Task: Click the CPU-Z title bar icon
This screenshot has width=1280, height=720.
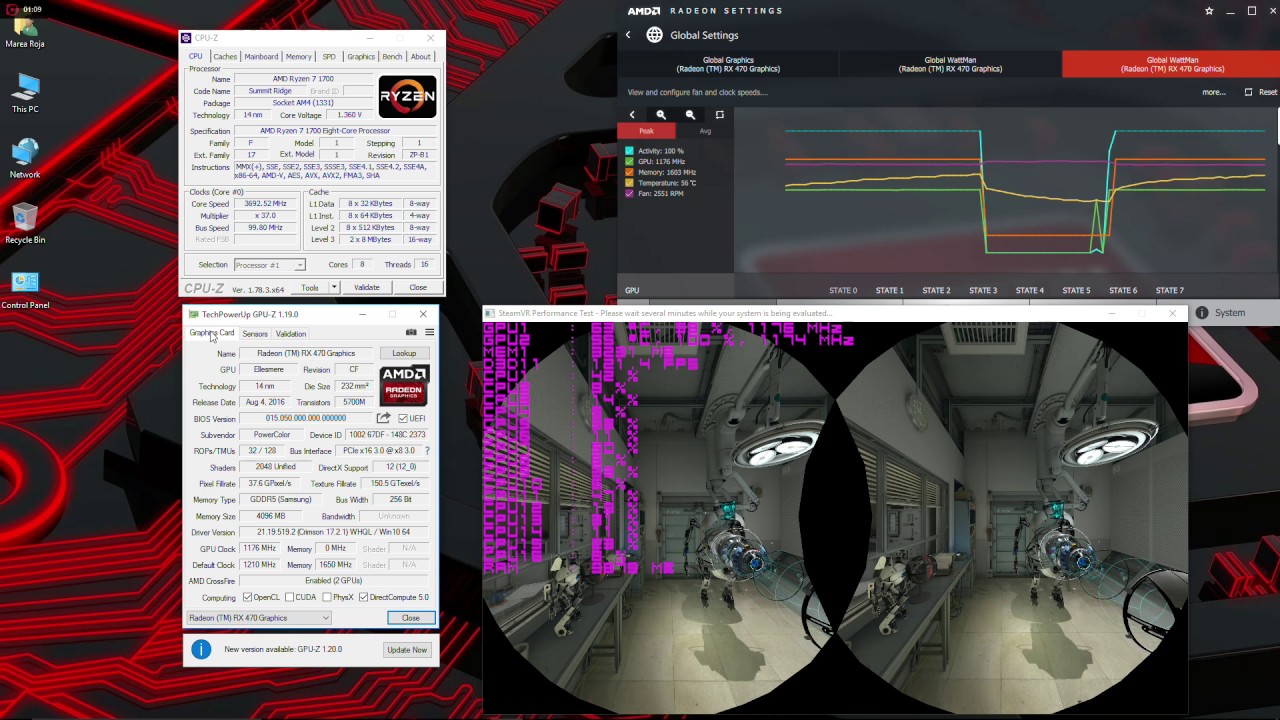Action: 187,38
